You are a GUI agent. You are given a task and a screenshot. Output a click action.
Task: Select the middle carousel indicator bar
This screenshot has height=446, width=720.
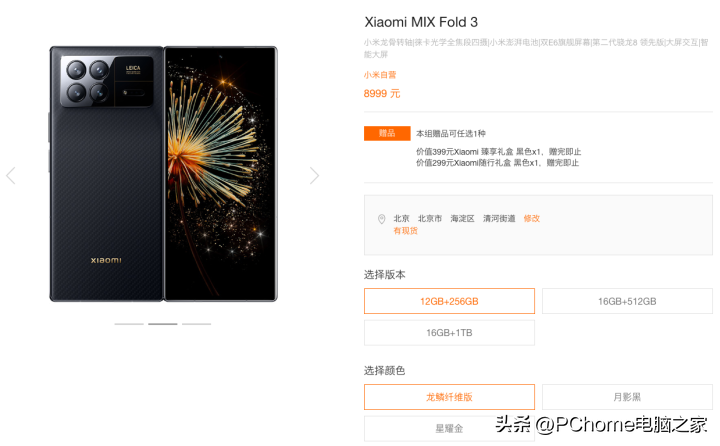tap(163, 324)
